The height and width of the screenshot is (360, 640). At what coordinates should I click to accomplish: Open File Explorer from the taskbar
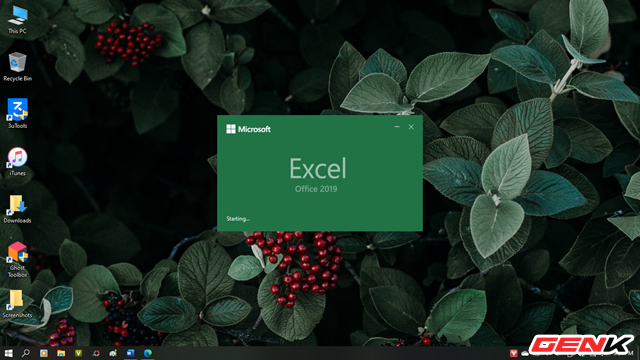(61, 353)
